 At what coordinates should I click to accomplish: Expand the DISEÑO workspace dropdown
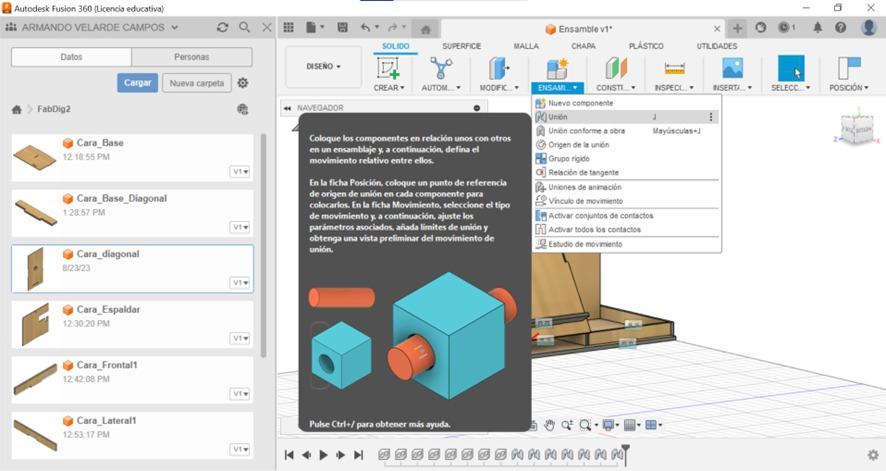coord(323,67)
